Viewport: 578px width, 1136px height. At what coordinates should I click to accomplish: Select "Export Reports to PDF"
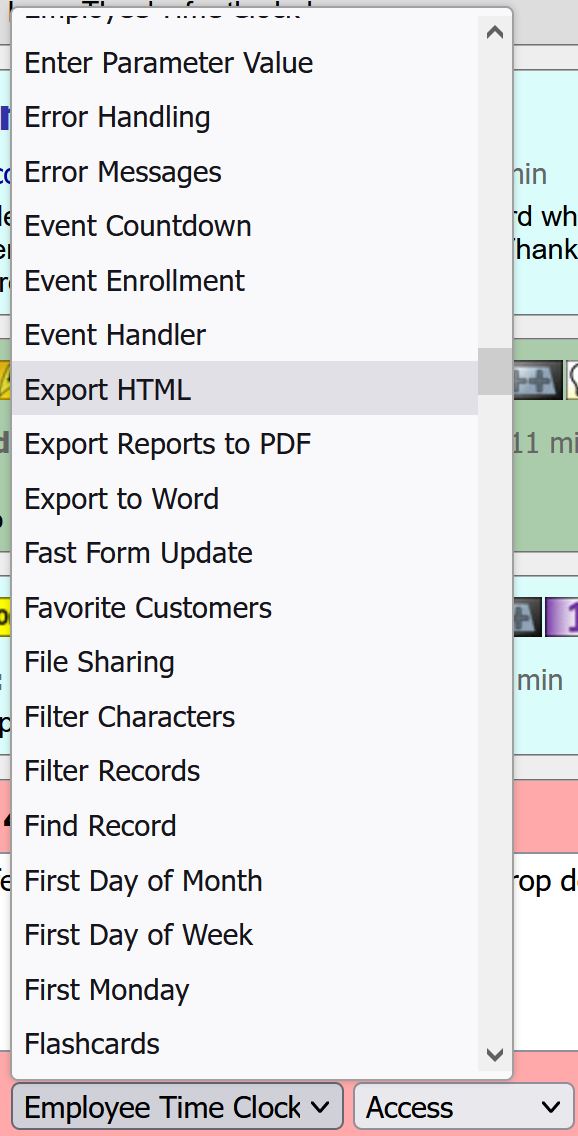167,444
